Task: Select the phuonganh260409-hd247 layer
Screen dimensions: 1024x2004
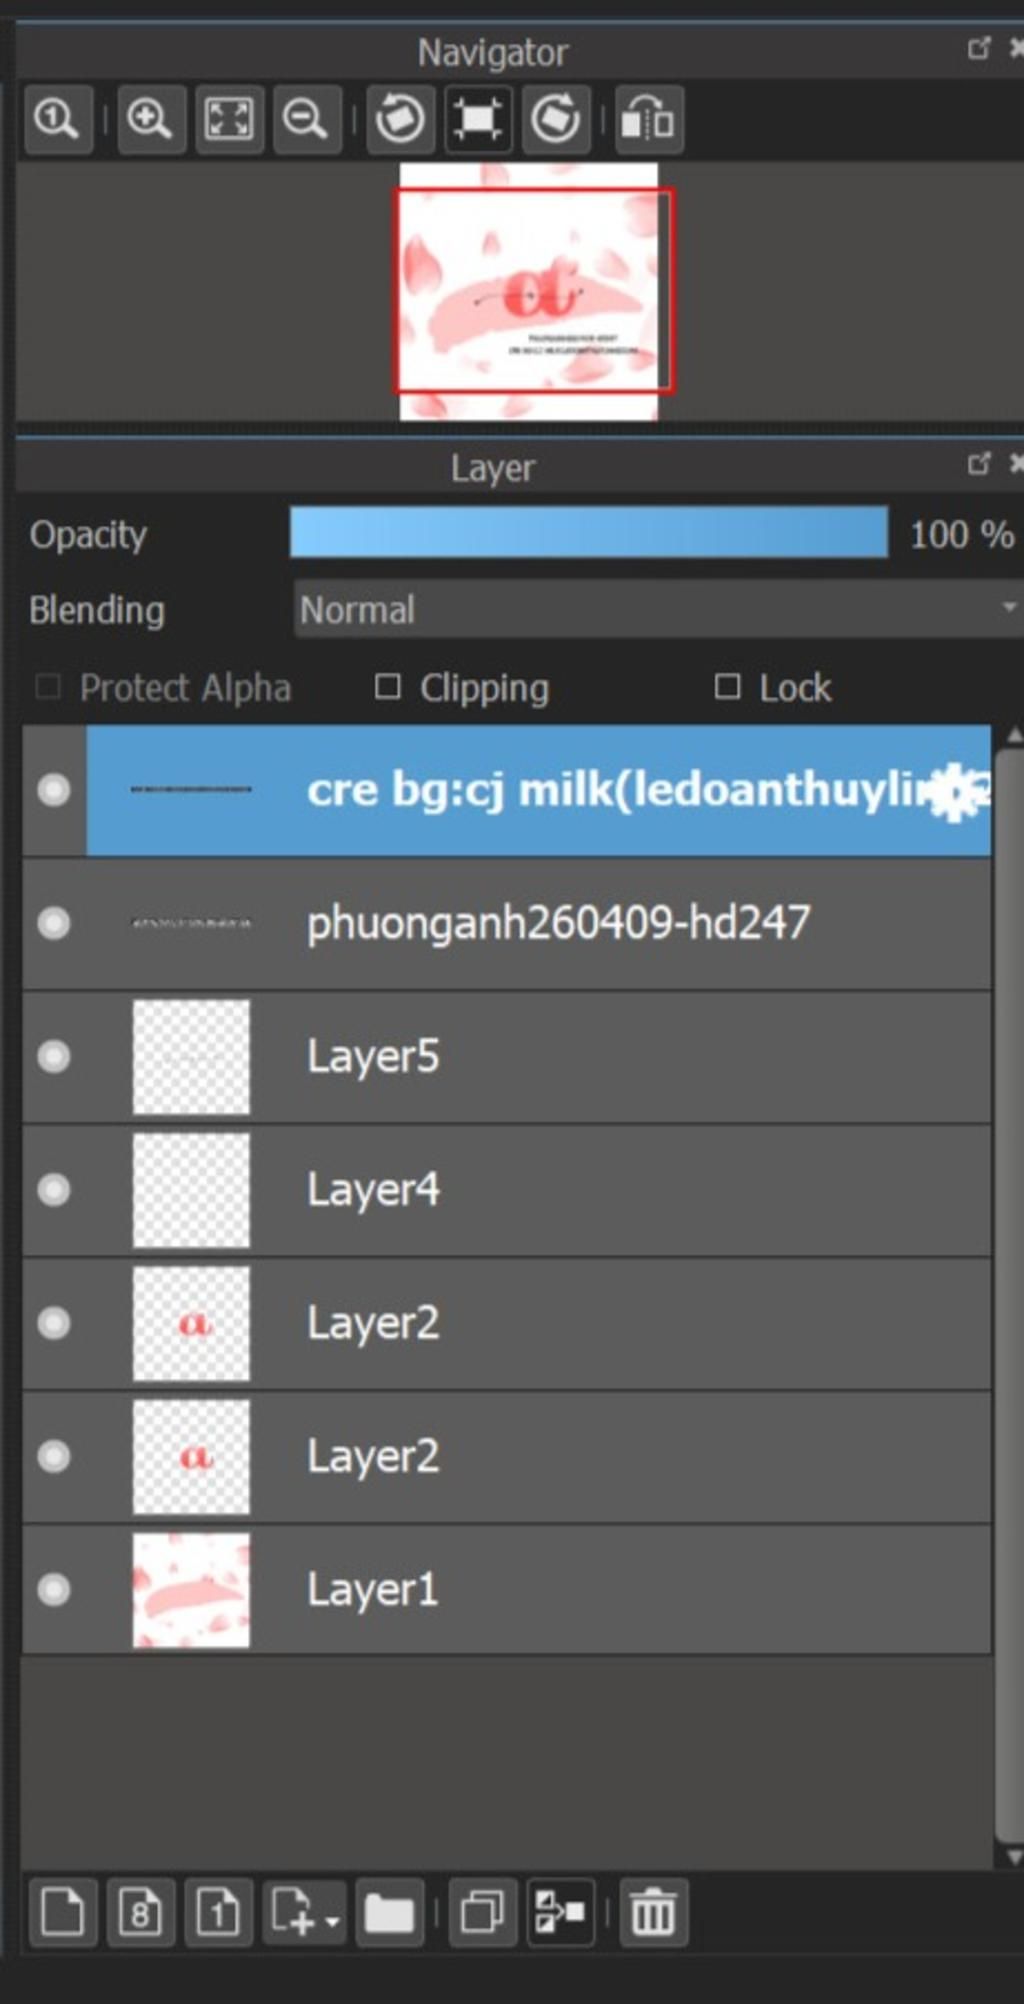Action: pyautogui.click(x=507, y=923)
